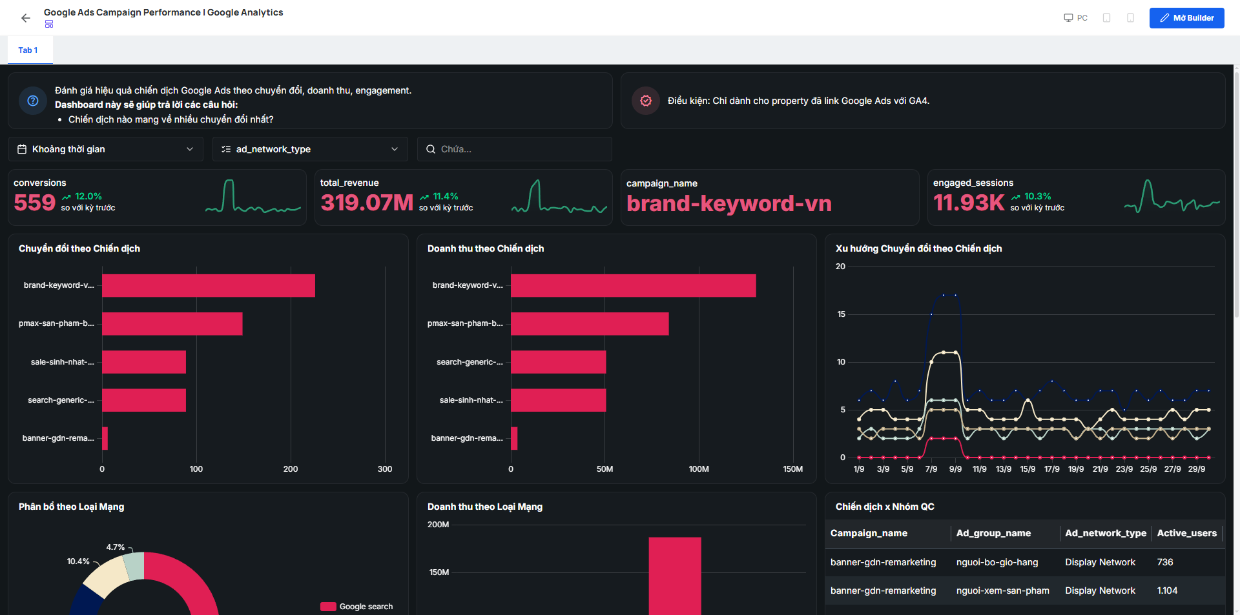Click the Chứa... search field
This screenshot has width=1240, height=615.
(x=515, y=149)
